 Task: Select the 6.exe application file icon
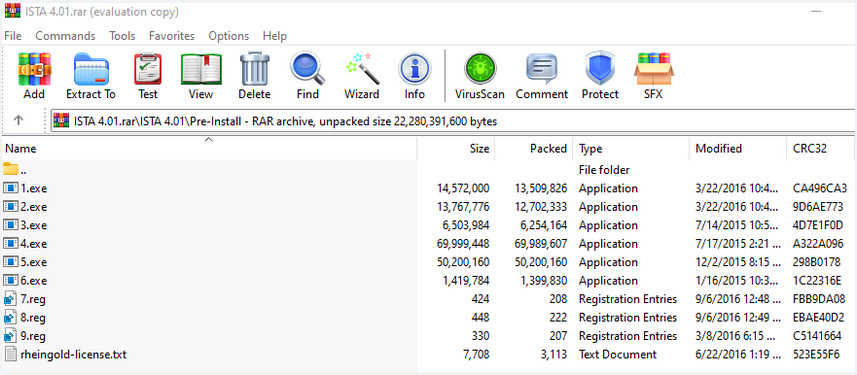(11, 281)
